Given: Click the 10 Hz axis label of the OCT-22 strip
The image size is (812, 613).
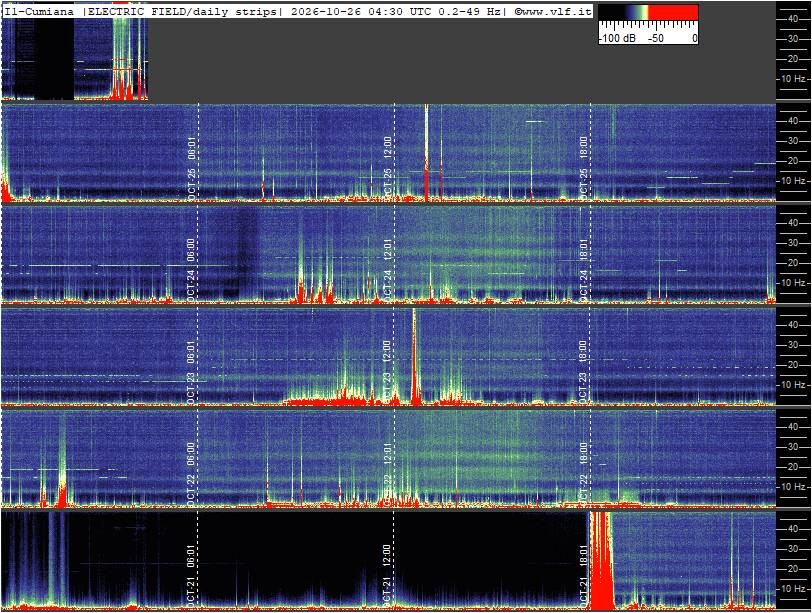Looking at the screenshot, I should pyautogui.click(x=794, y=487).
